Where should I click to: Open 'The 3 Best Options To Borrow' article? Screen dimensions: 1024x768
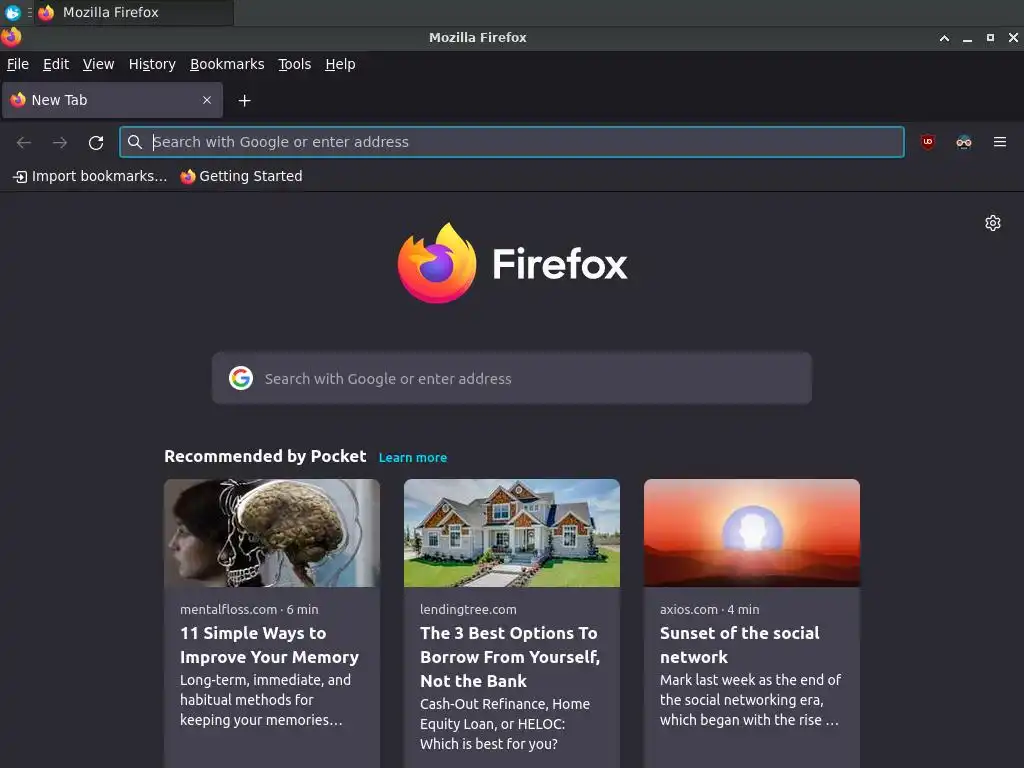(x=510, y=657)
